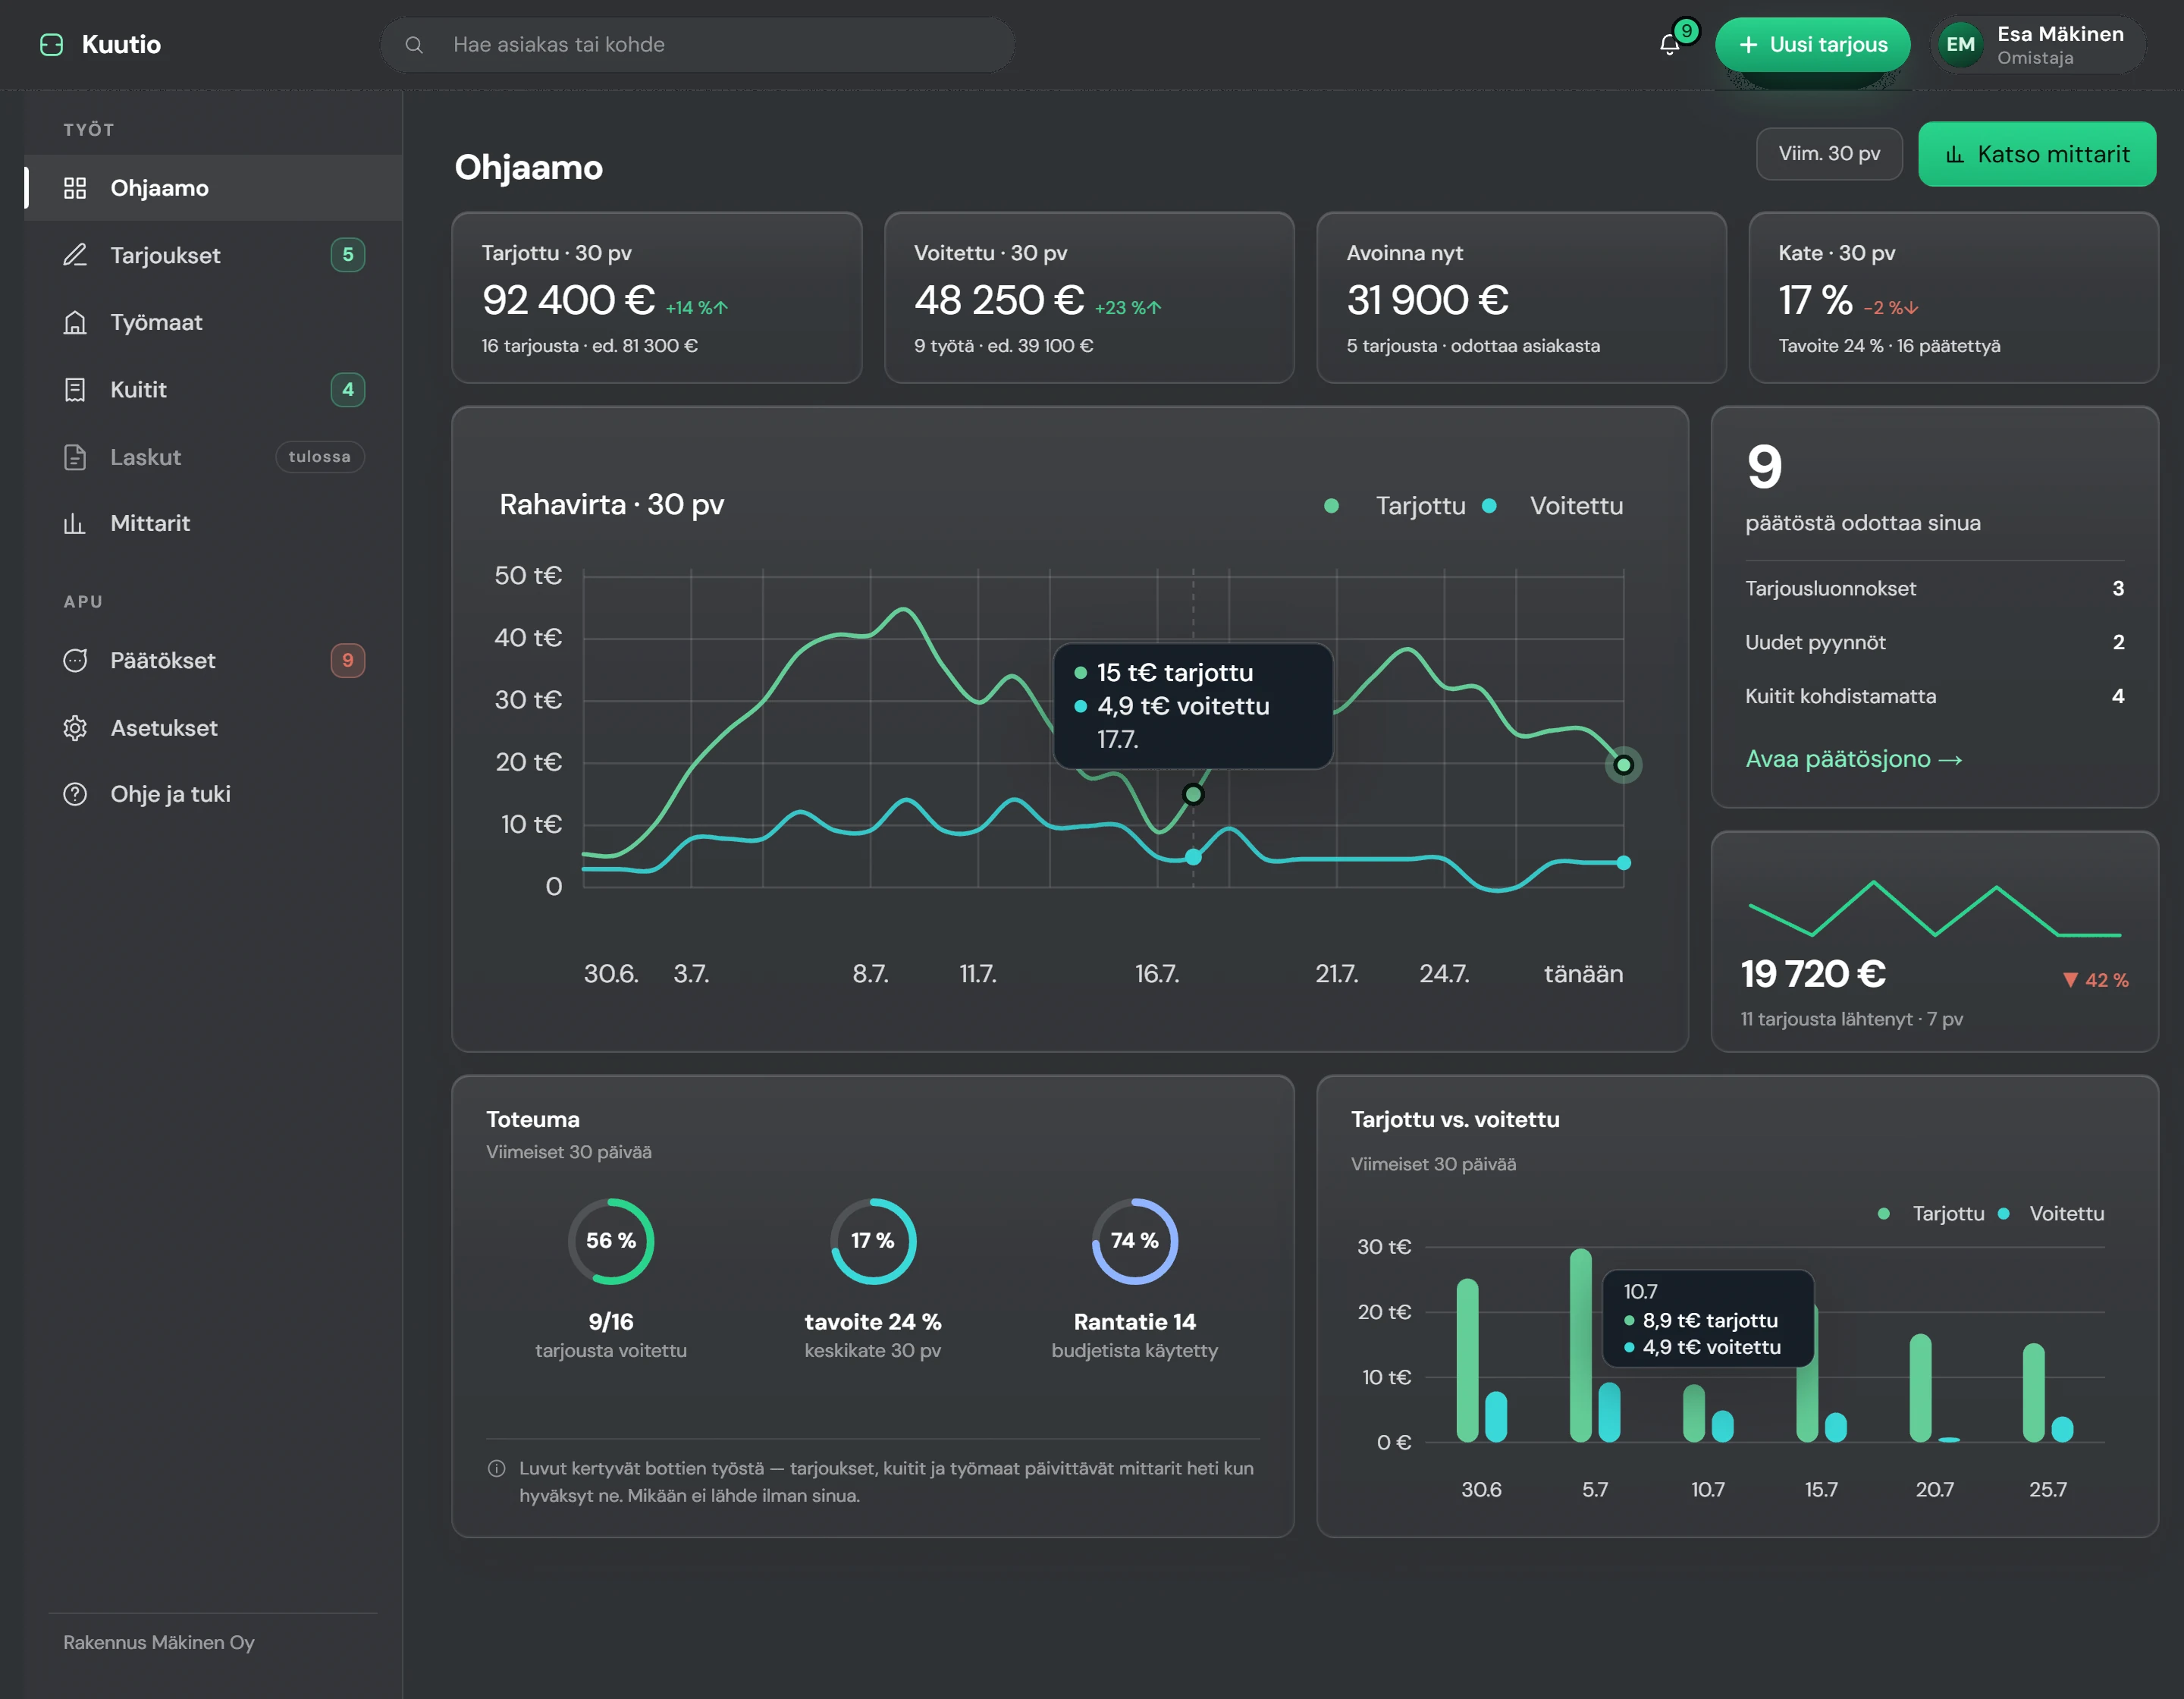Focus the Hae asiakas tai kohde search field

(x=697, y=45)
